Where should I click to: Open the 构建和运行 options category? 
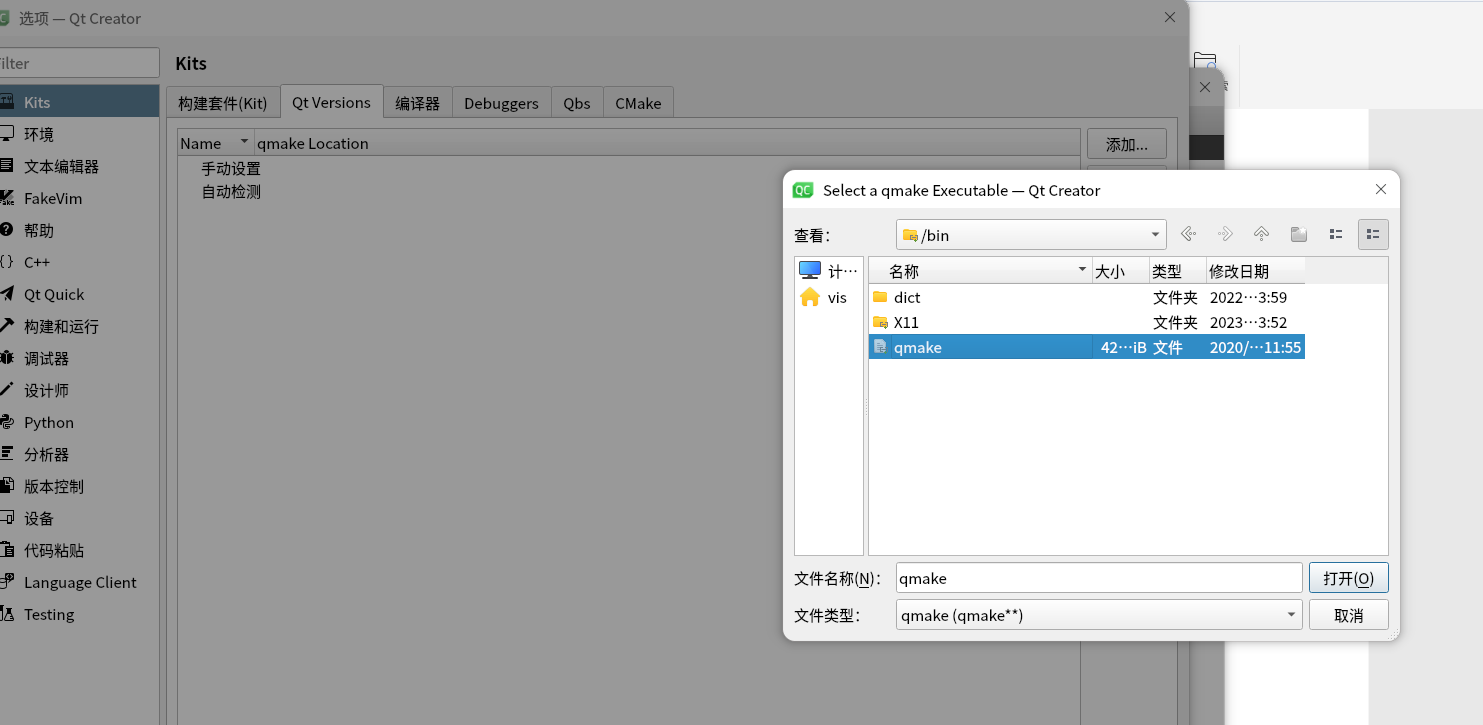[x=79, y=326]
